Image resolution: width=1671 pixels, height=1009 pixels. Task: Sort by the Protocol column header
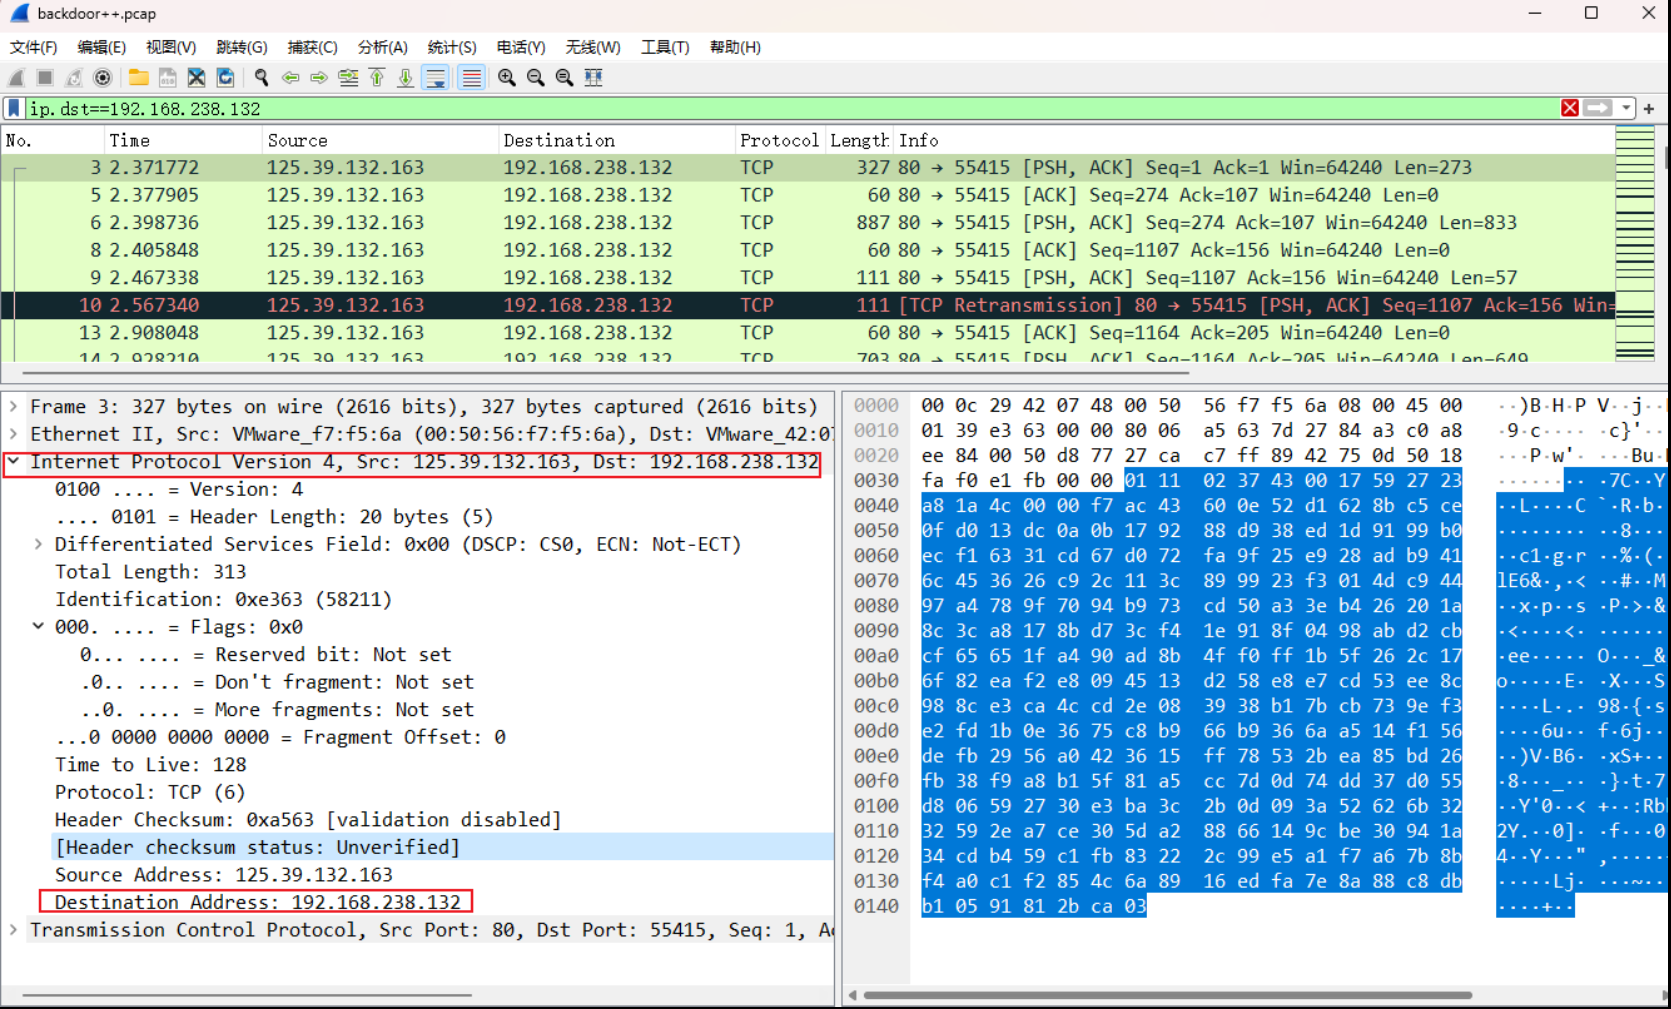click(779, 140)
